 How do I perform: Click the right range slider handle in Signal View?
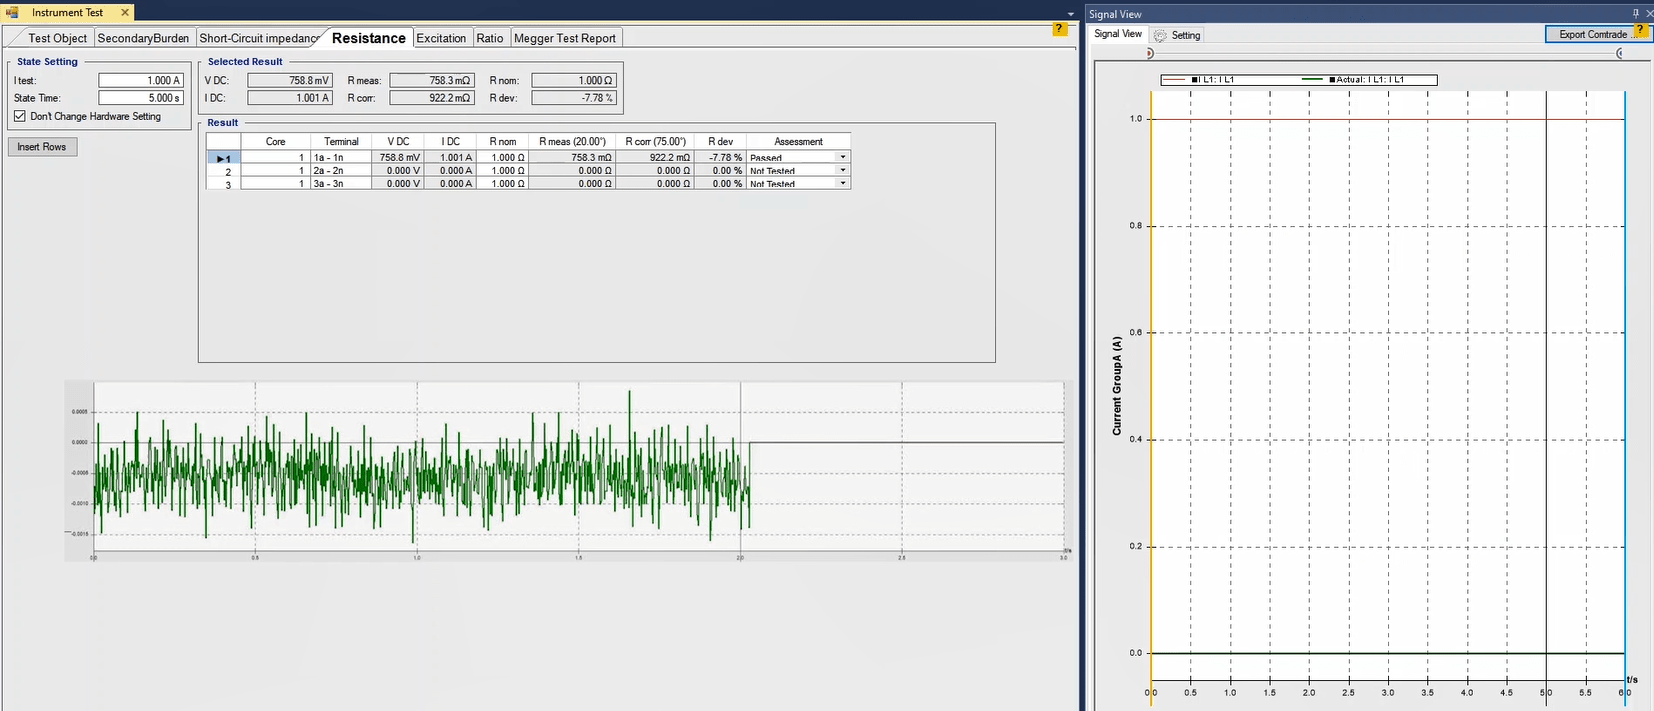1620,53
